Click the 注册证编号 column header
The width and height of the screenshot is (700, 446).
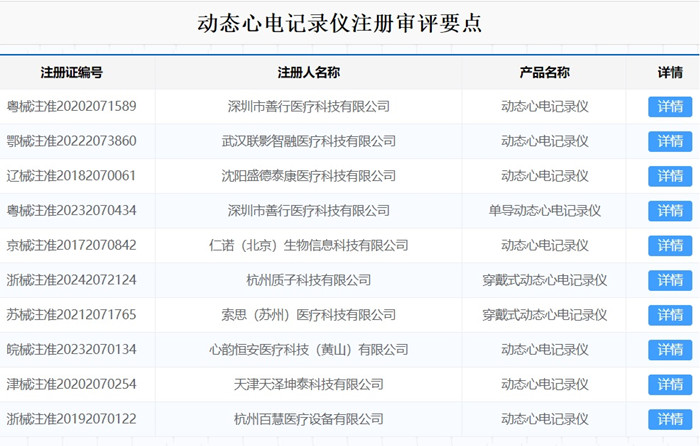click(x=71, y=72)
